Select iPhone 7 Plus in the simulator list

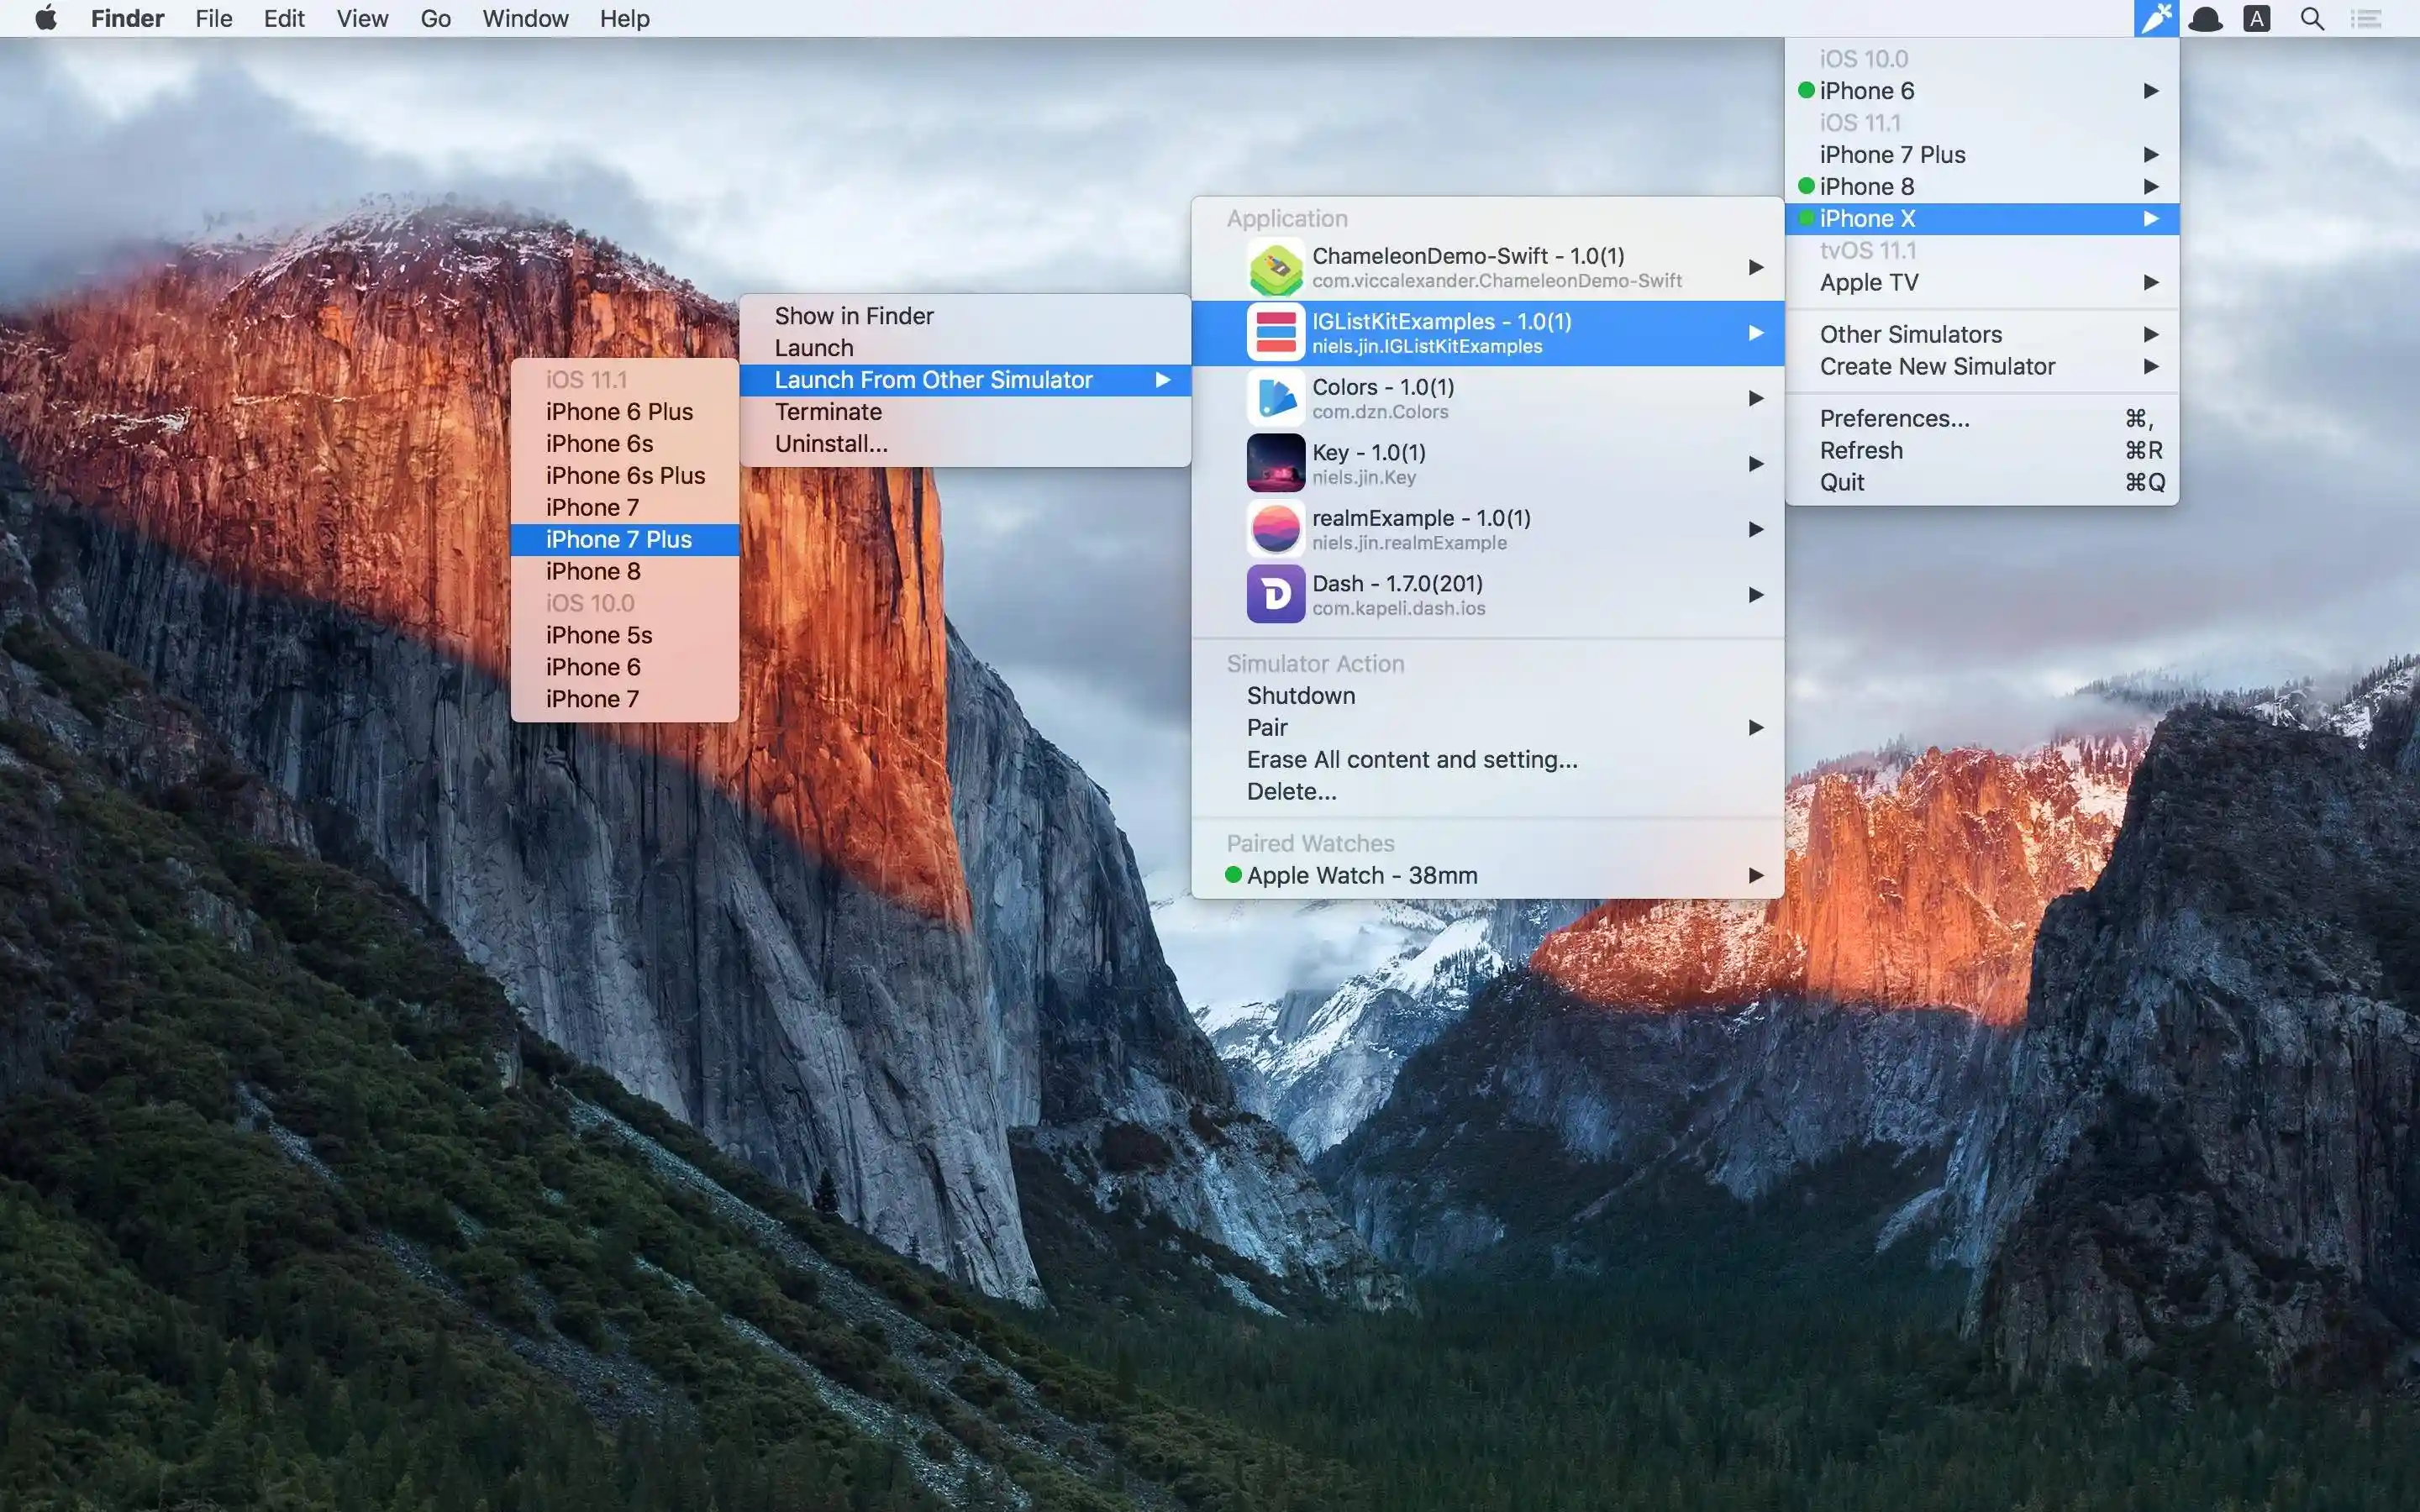[x=619, y=539]
